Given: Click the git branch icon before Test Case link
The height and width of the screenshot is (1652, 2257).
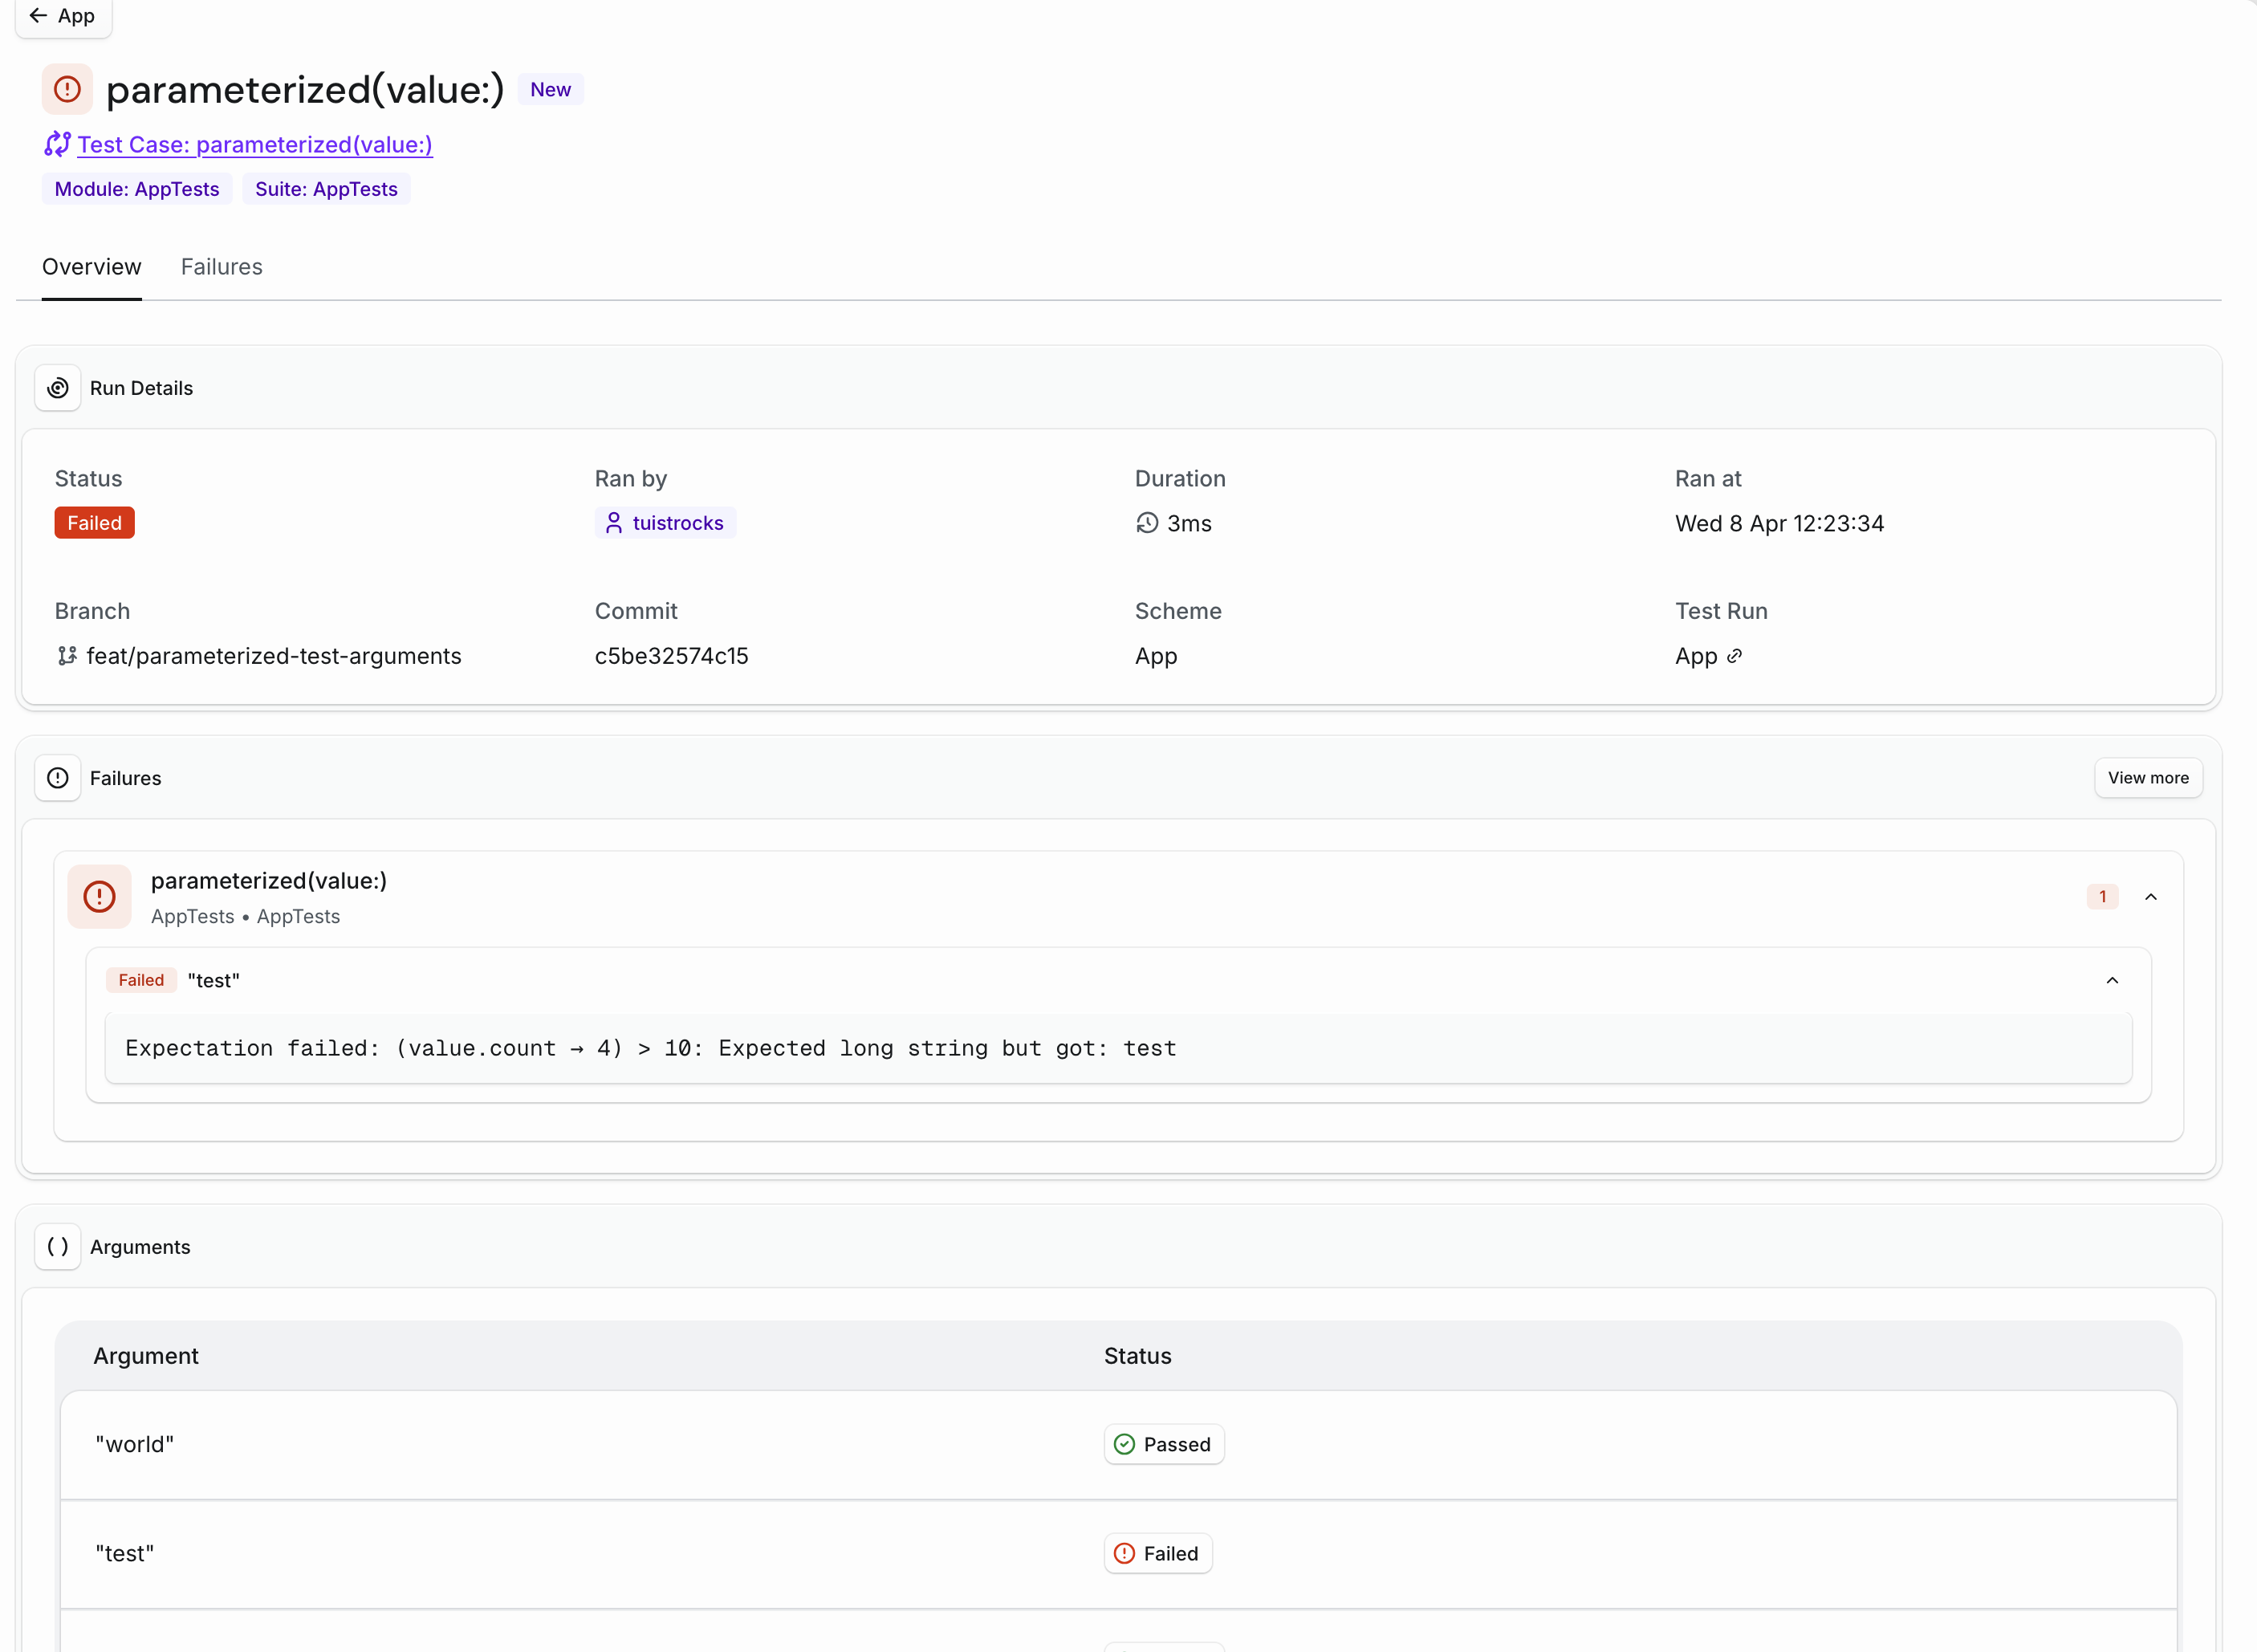Looking at the screenshot, I should point(56,144).
